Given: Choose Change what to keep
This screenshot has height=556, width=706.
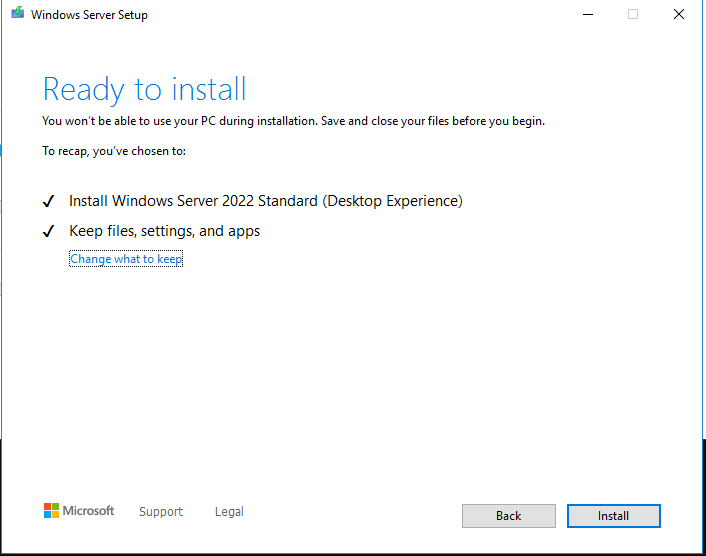Looking at the screenshot, I should pyautogui.click(x=126, y=259).
